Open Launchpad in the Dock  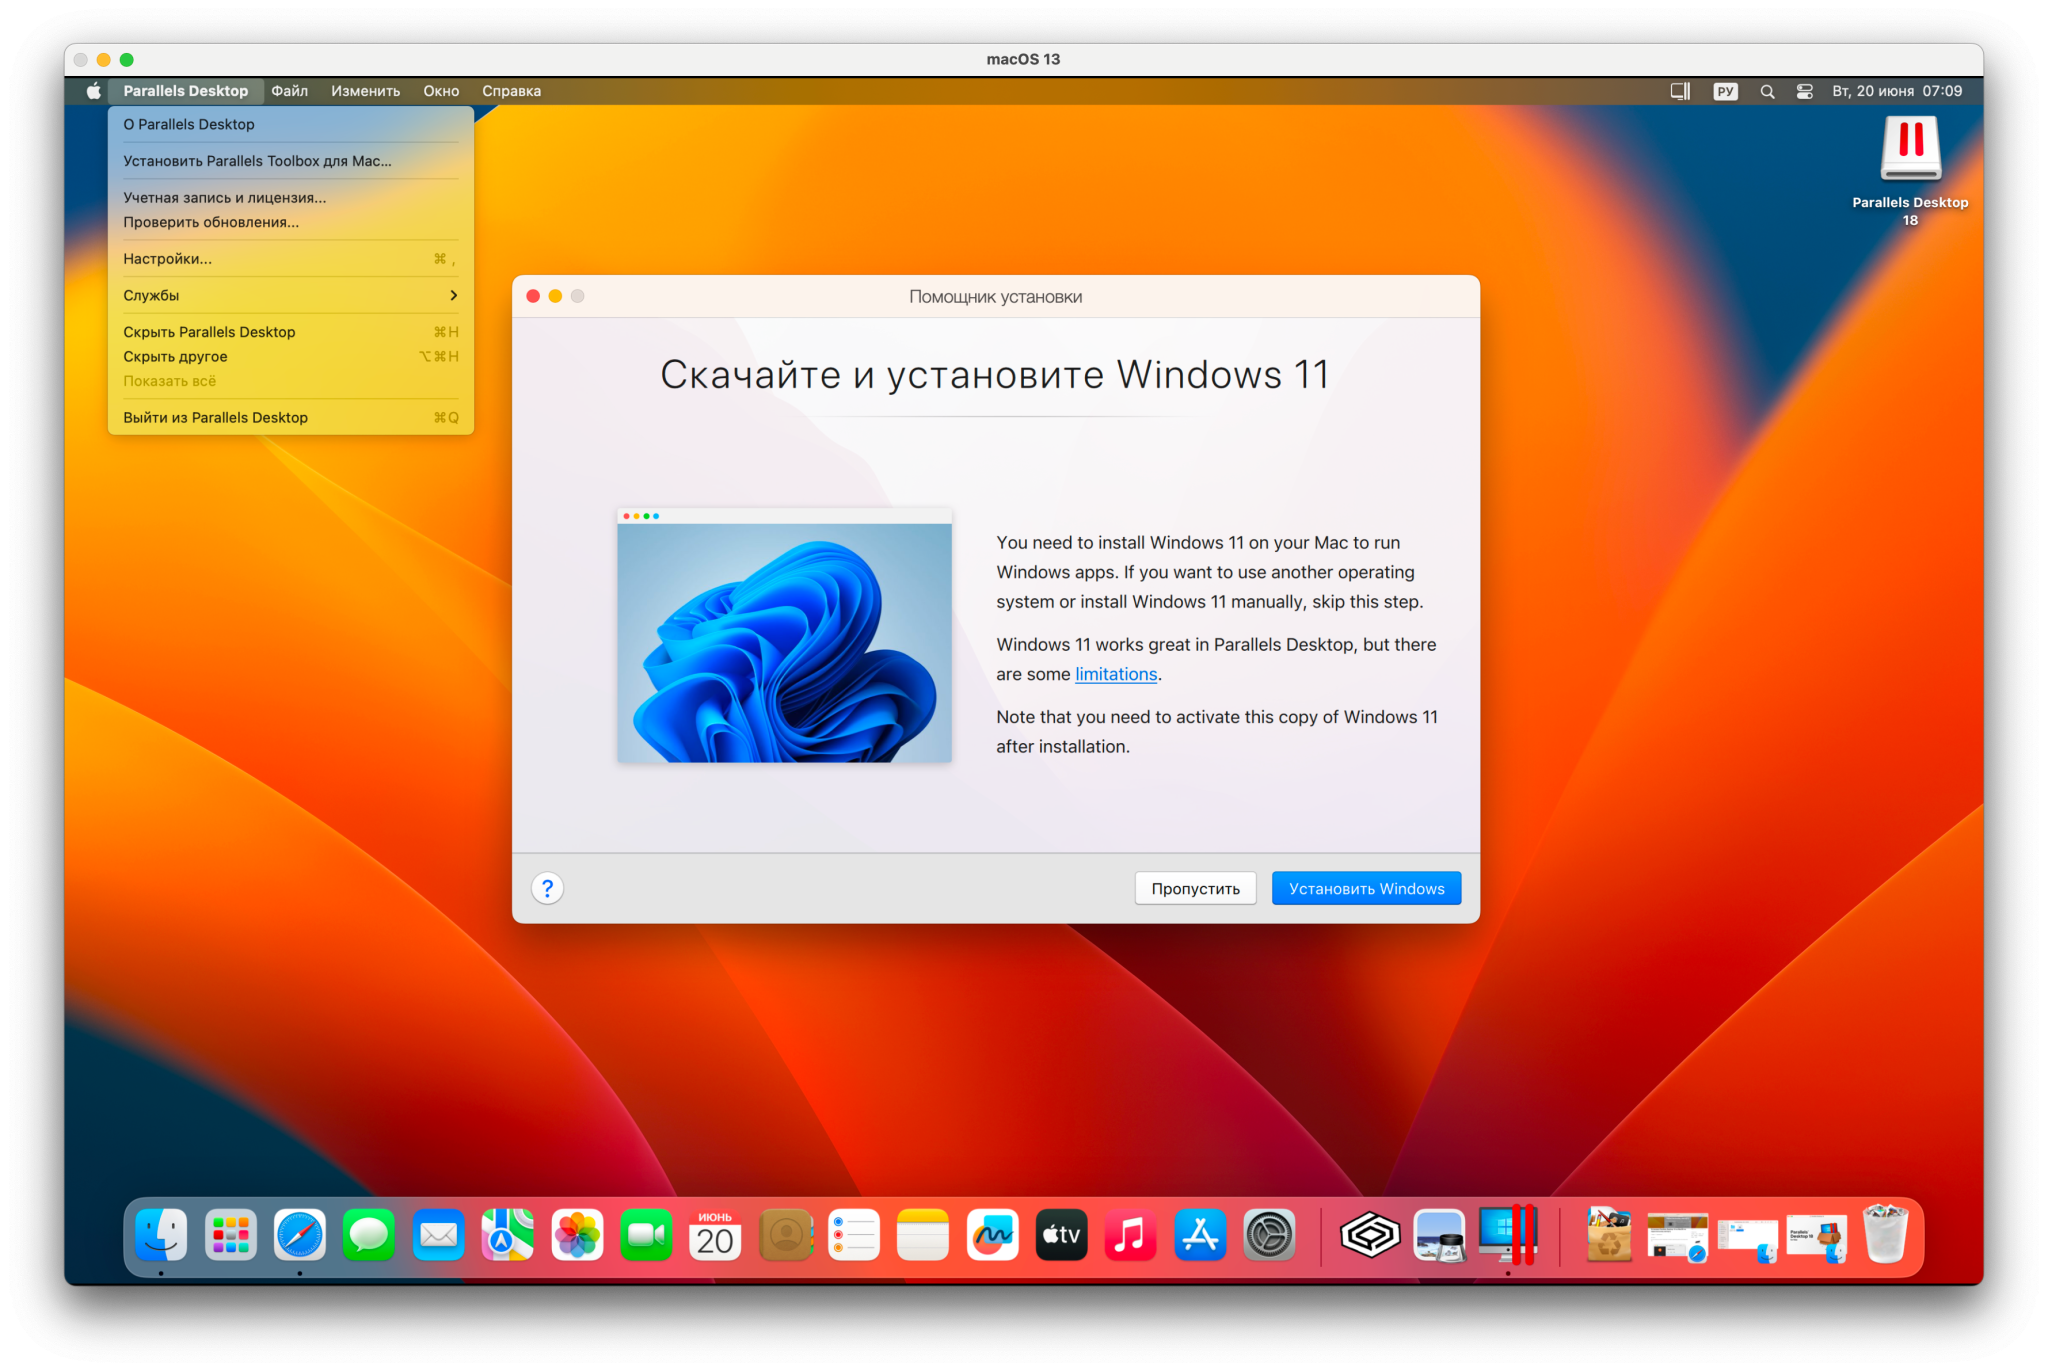click(230, 1236)
